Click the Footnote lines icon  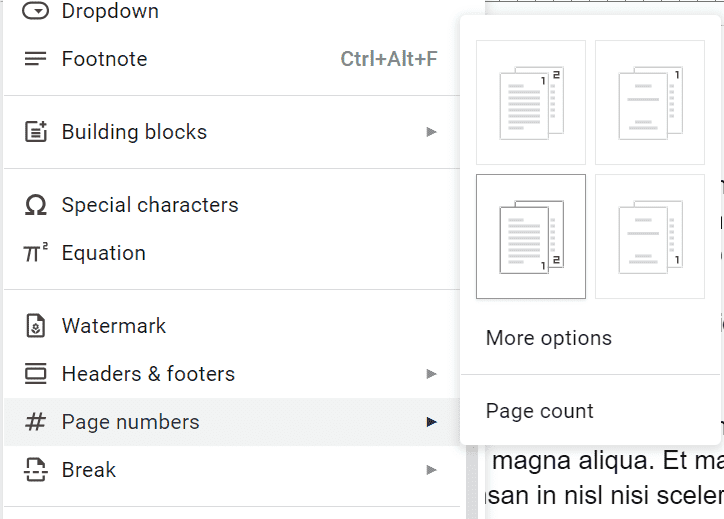(35, 59)
